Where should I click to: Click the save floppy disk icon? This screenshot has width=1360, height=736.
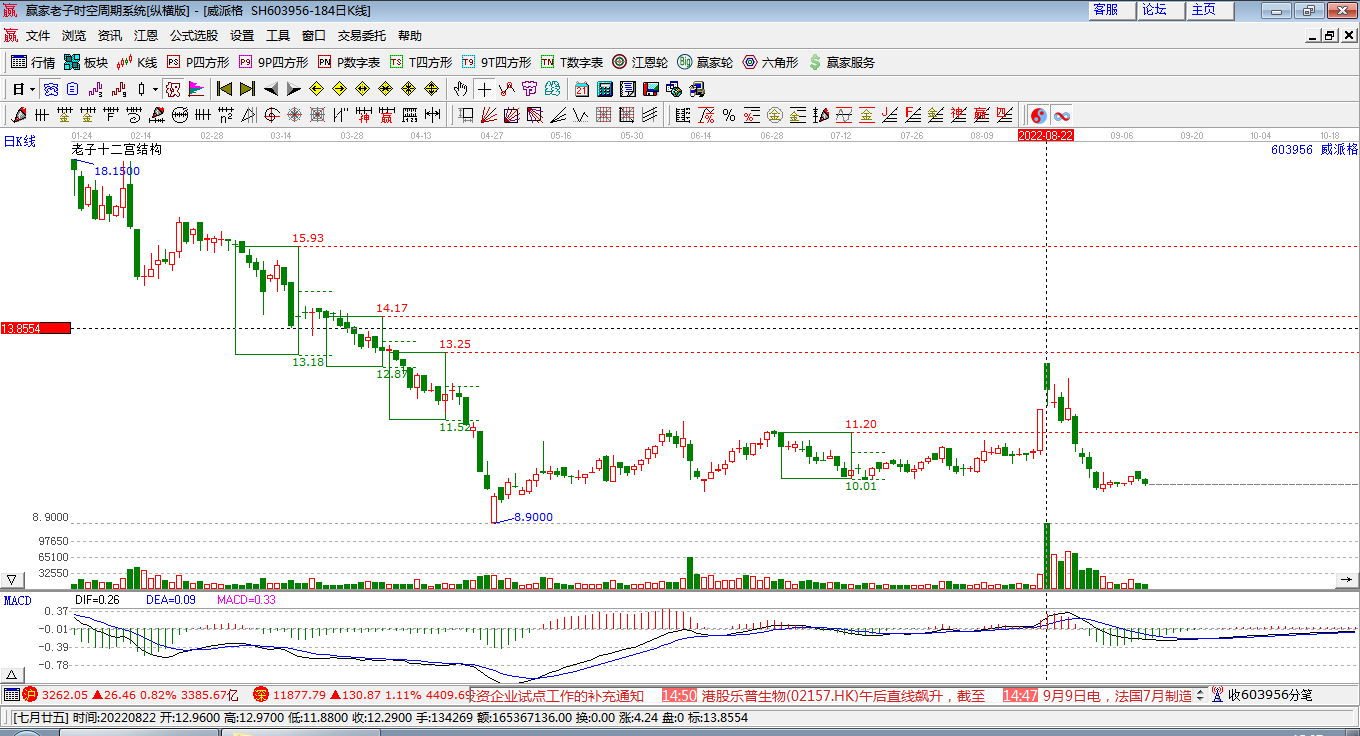click(x=651, y=89)
